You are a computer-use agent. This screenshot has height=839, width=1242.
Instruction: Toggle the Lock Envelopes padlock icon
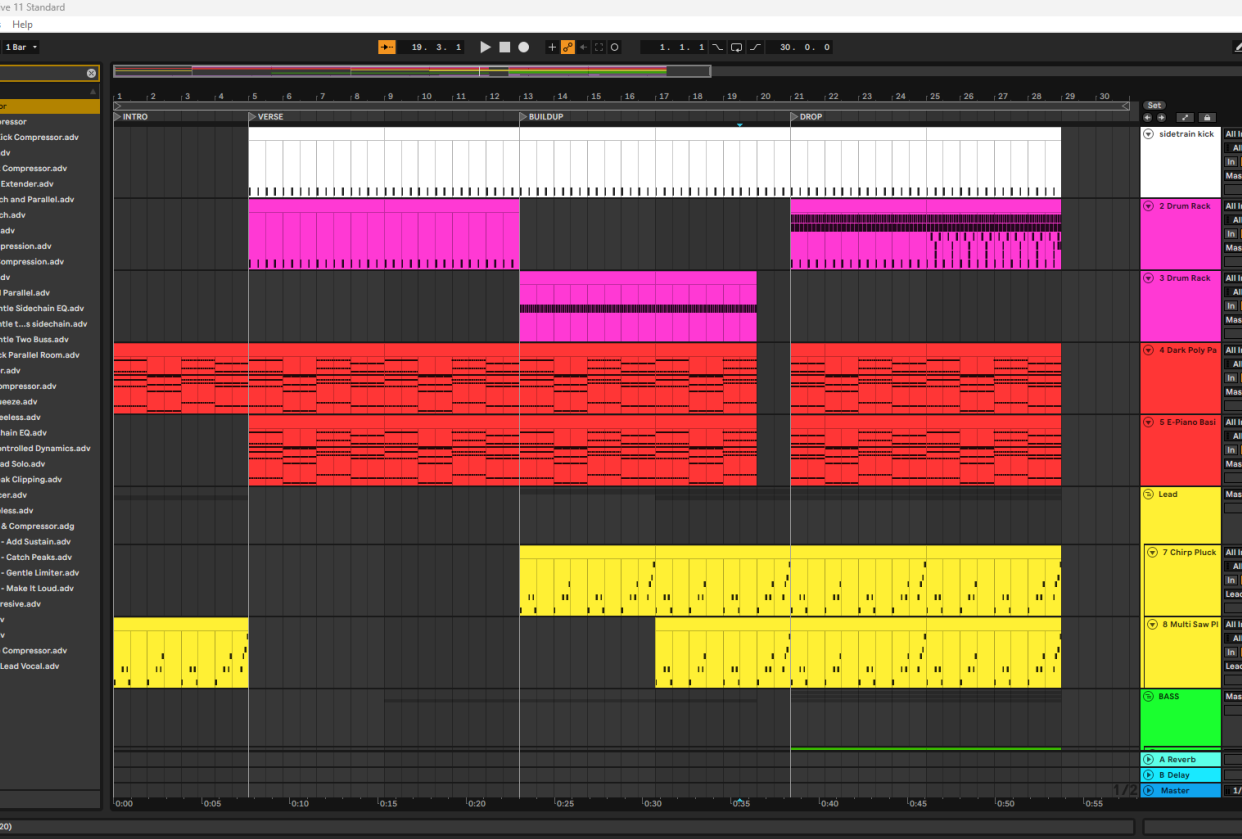pos(1206,117)
